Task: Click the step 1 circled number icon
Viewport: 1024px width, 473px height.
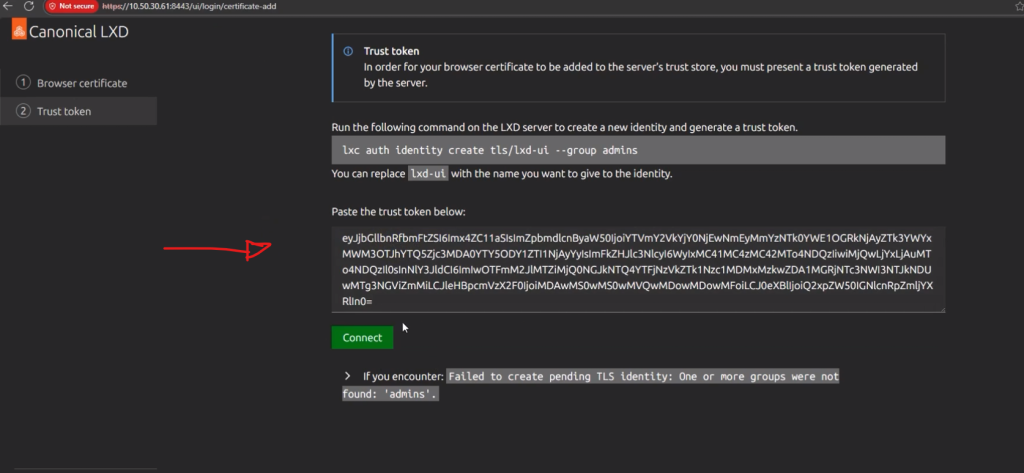Action: (24, 83)
